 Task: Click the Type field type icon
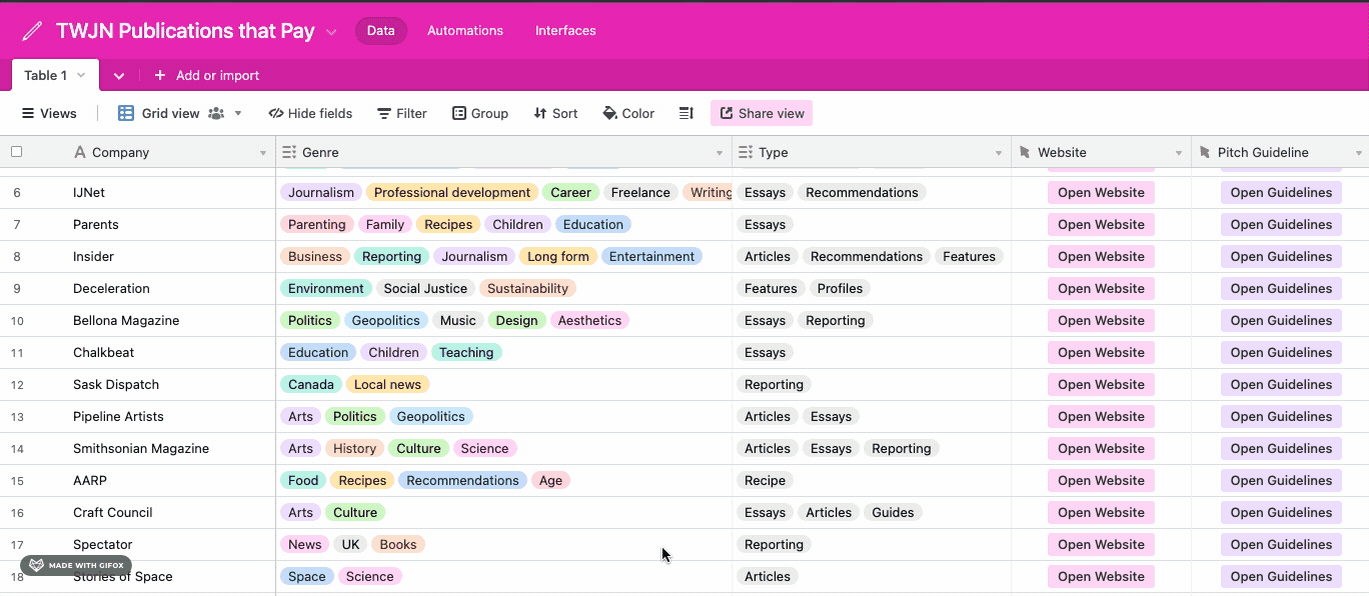745,152
